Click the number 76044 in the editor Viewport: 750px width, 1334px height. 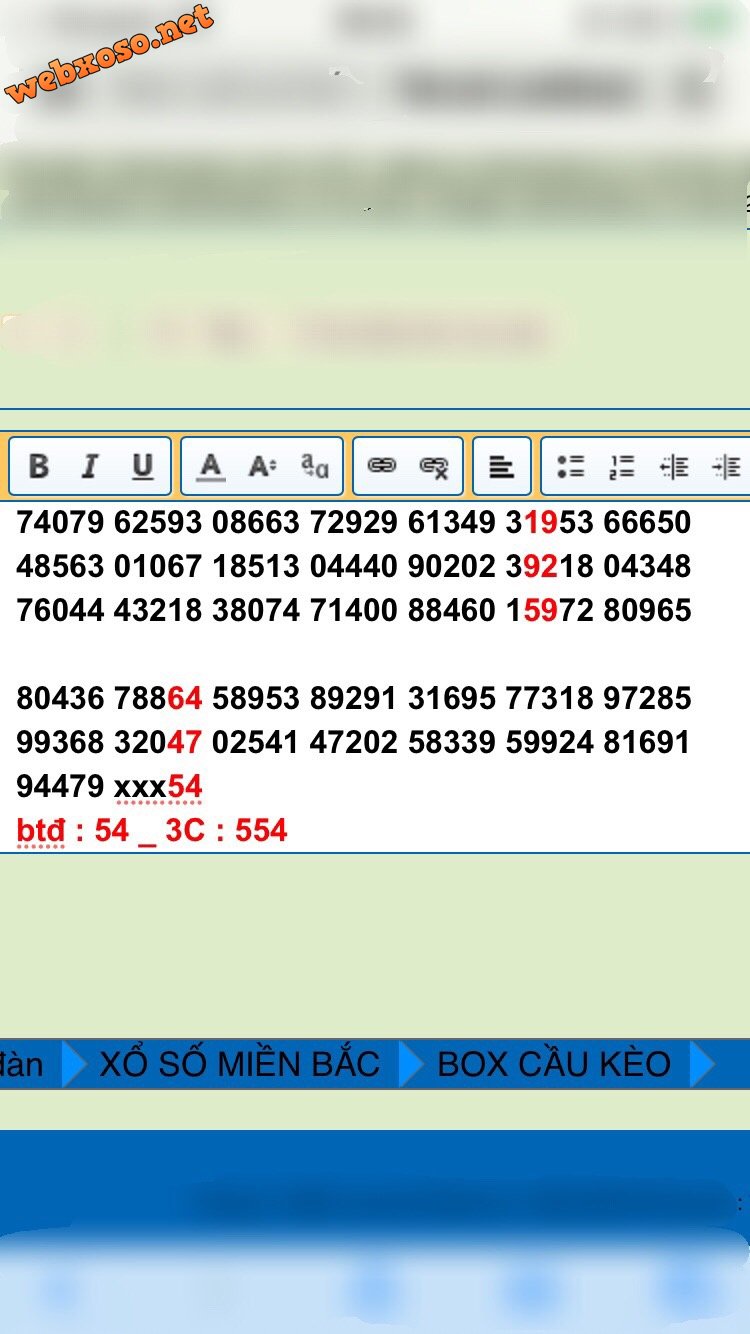60,610
